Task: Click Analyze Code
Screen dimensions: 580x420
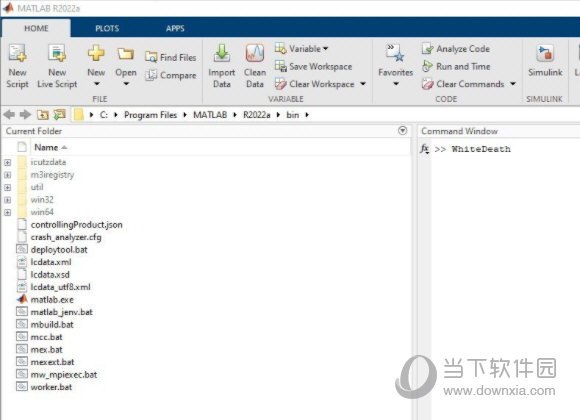Action: [x=456, y=48]
